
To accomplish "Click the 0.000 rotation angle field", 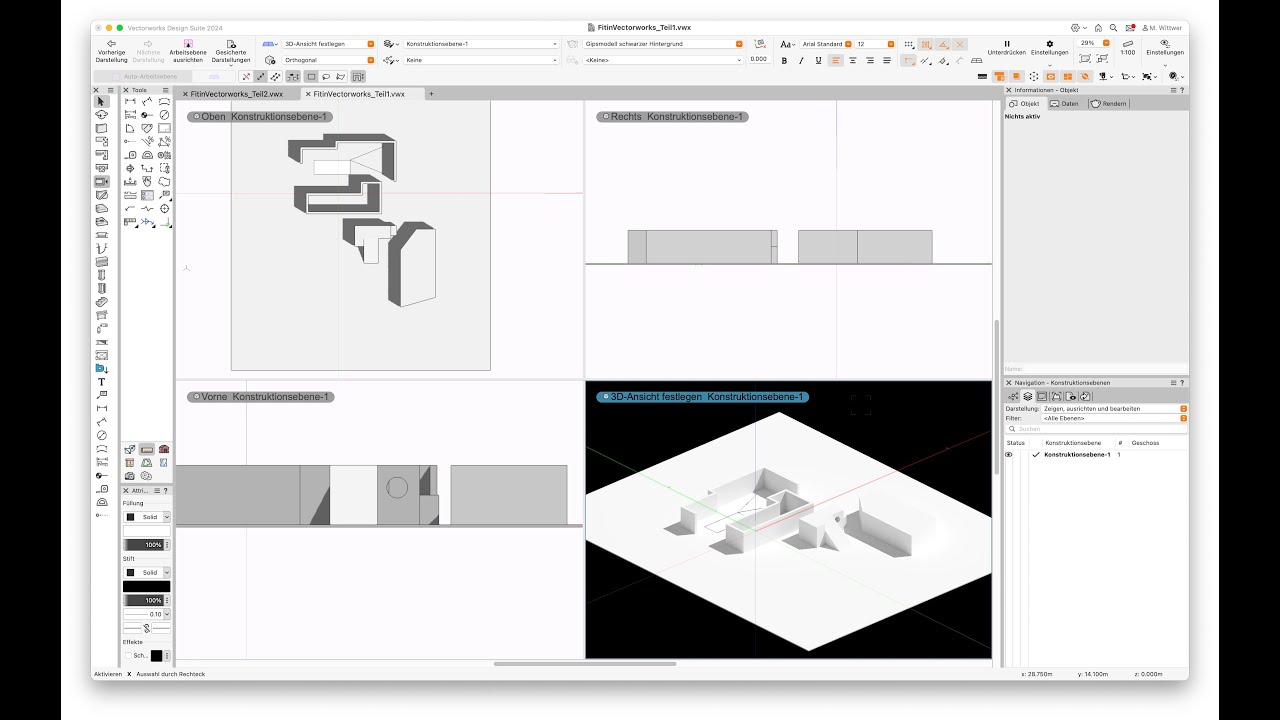I will 759,60.
